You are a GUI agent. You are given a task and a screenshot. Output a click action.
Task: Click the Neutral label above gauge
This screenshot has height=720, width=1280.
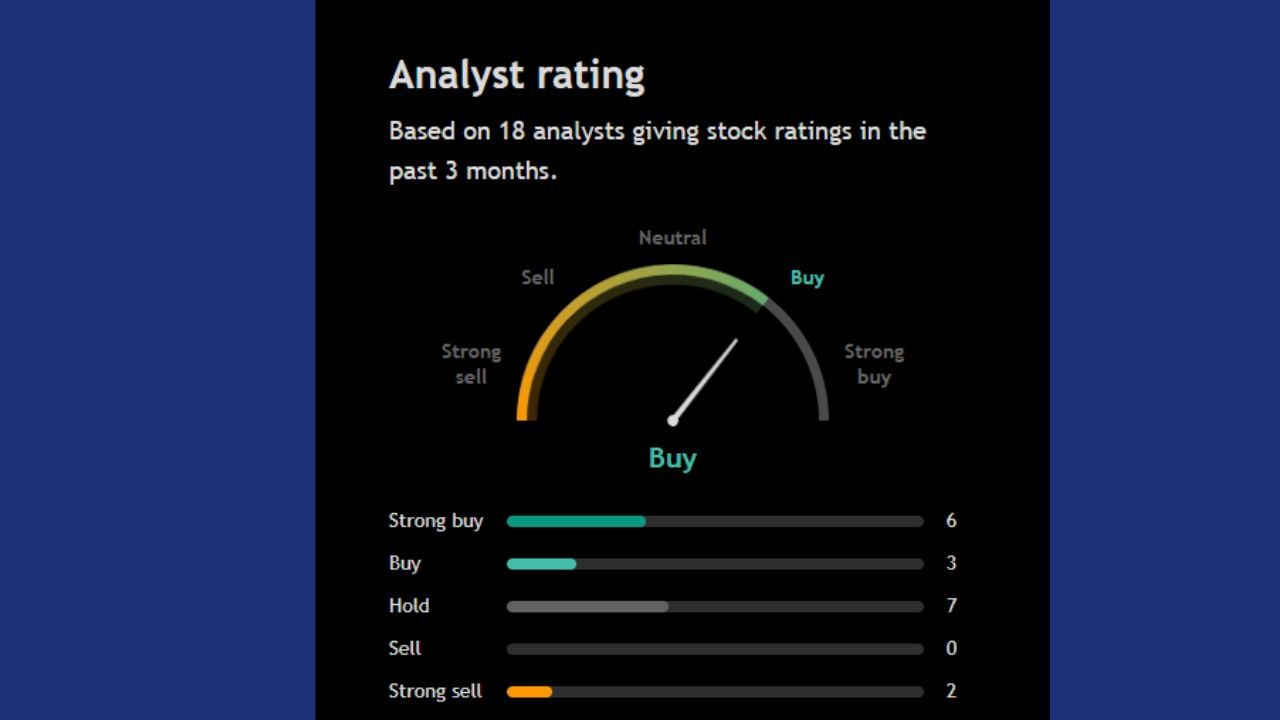(x=672, y=237)
